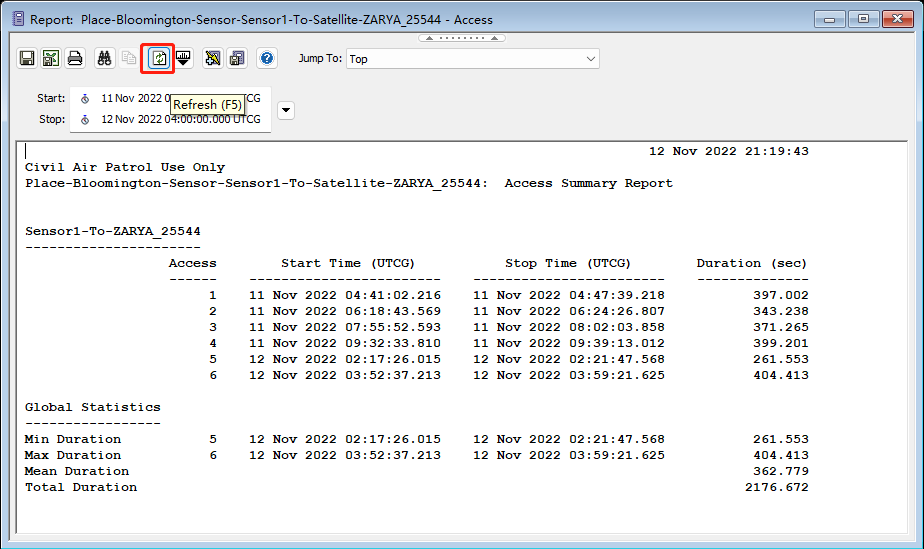The image size is (924, 549).
Task: Click the Start time type icon
Action: (x=85, y=99)
